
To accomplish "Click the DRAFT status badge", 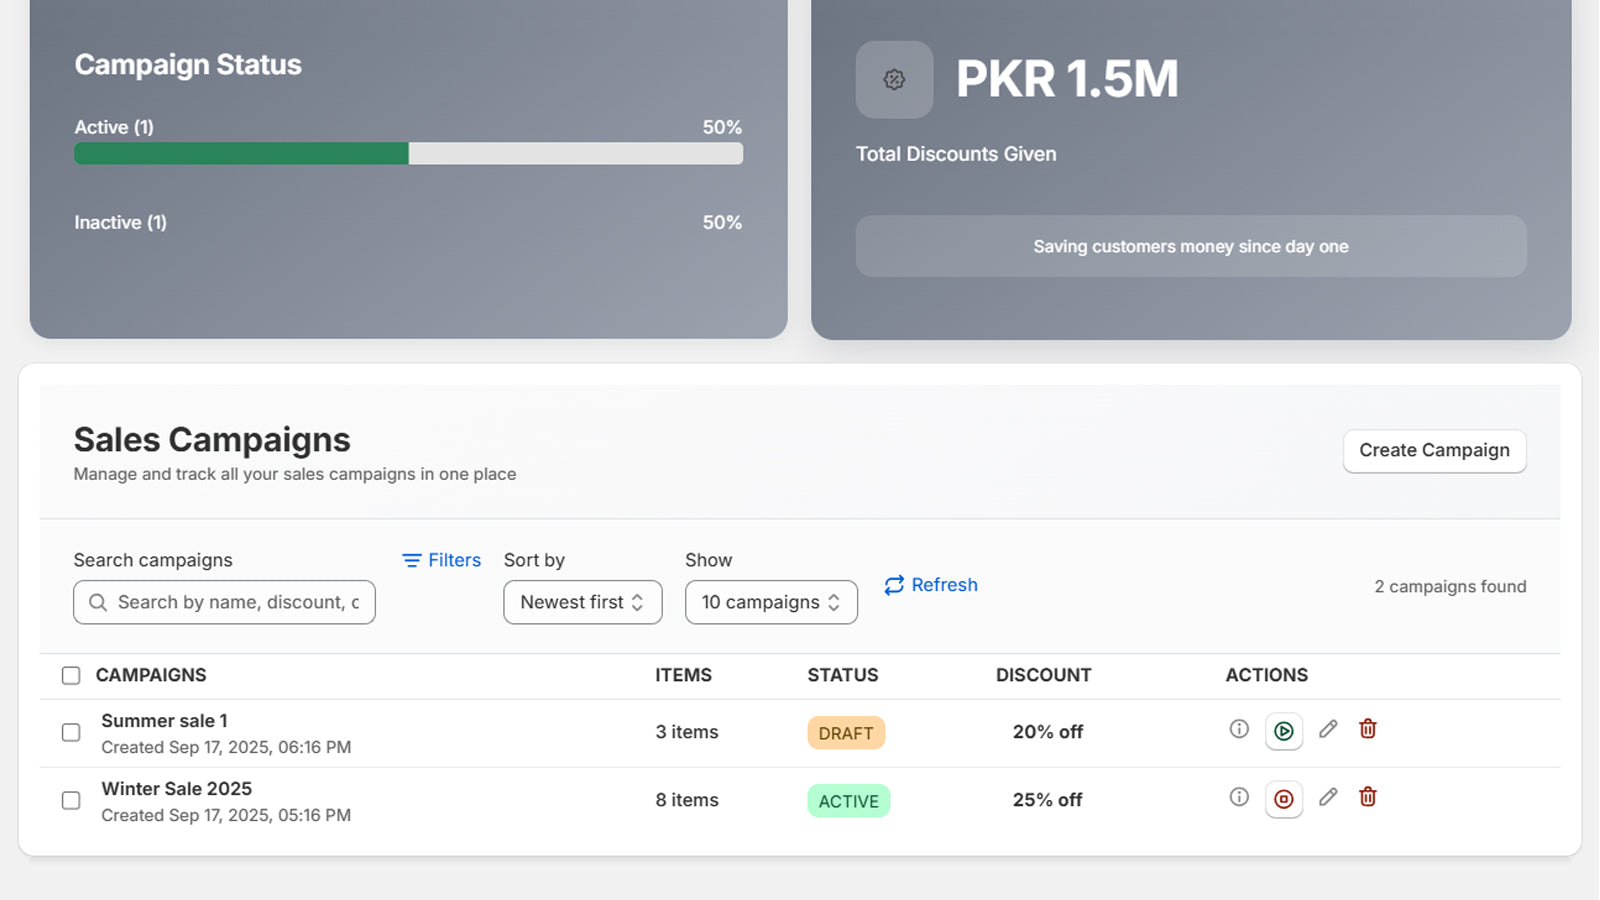I will 846,732.
